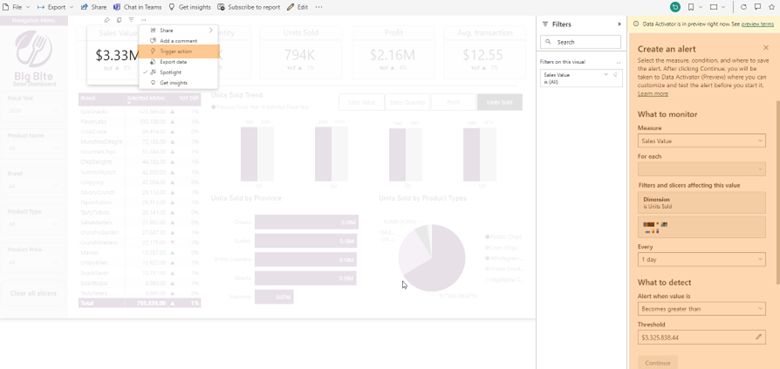Add report to favorites with star icon
This screenshot has width=780, height=369.
pos(772,7)
